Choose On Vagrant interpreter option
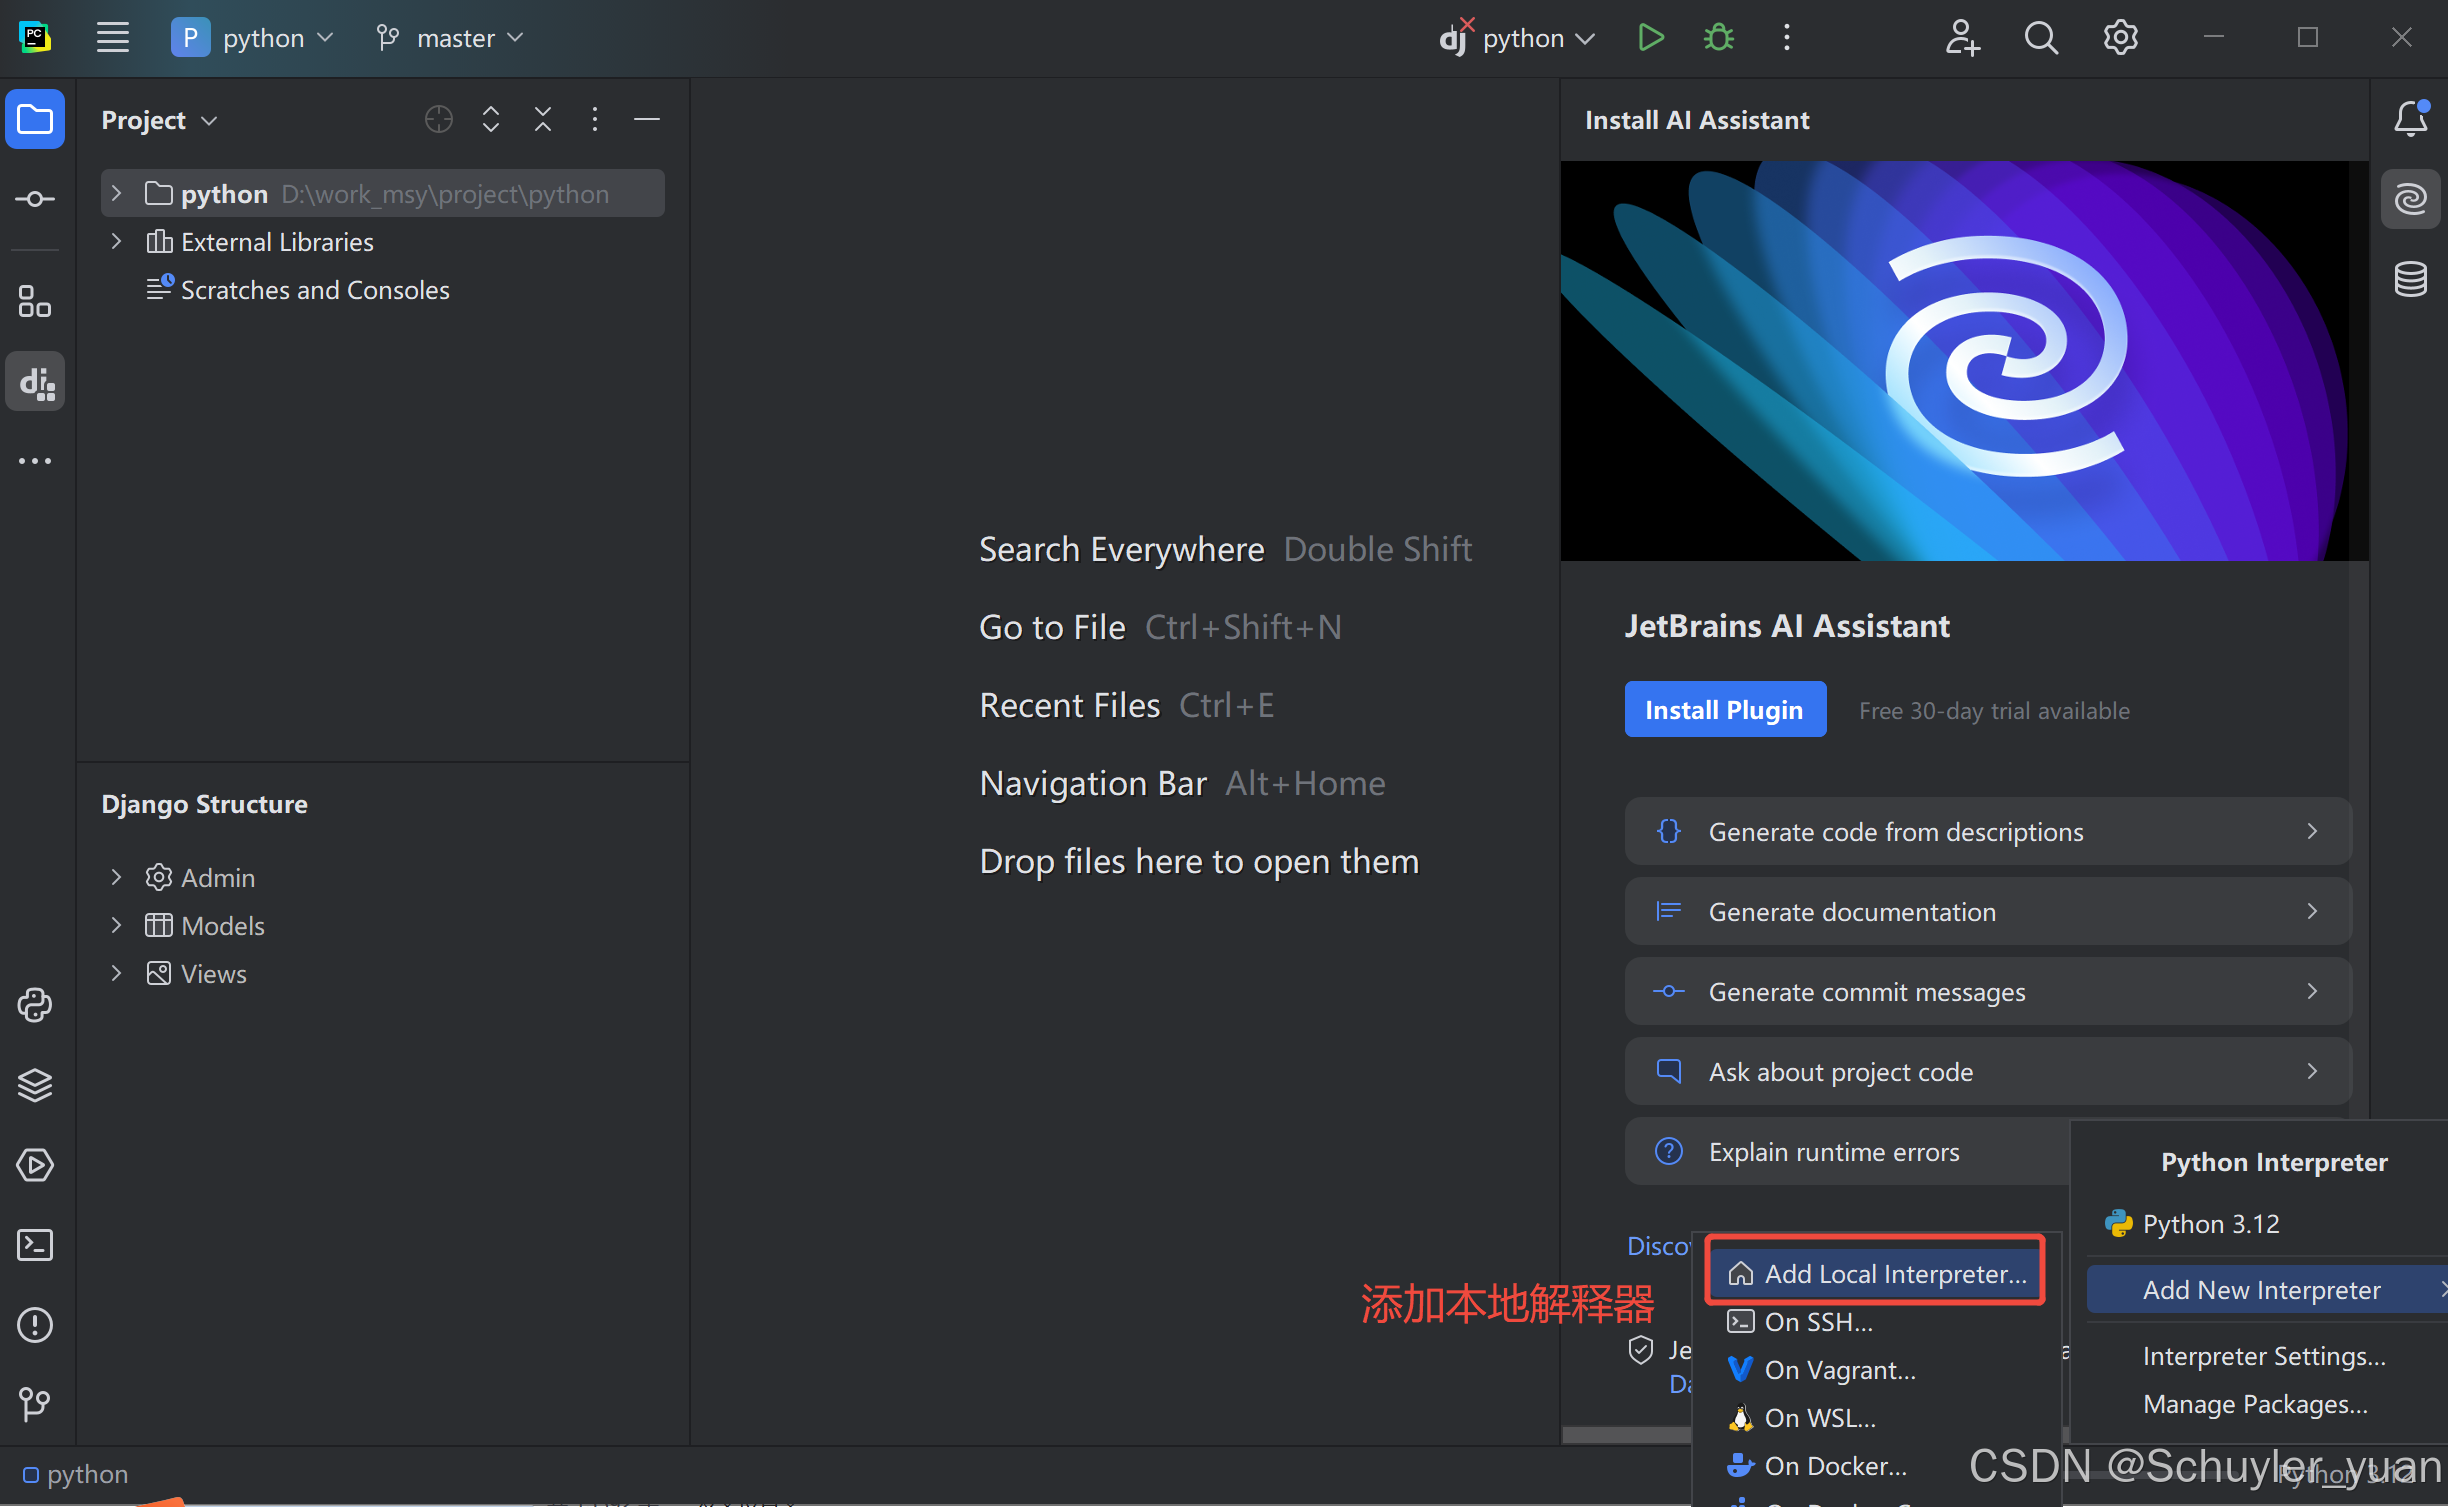The height and width of the screenshot is (1507, 2448). pos(1876,1369)
